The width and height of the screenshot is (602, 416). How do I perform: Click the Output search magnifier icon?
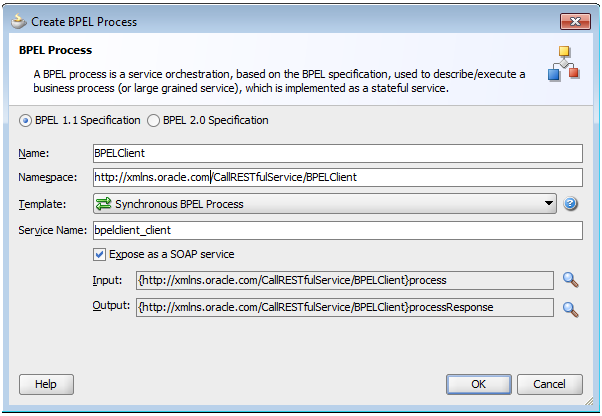click(571, 308)
